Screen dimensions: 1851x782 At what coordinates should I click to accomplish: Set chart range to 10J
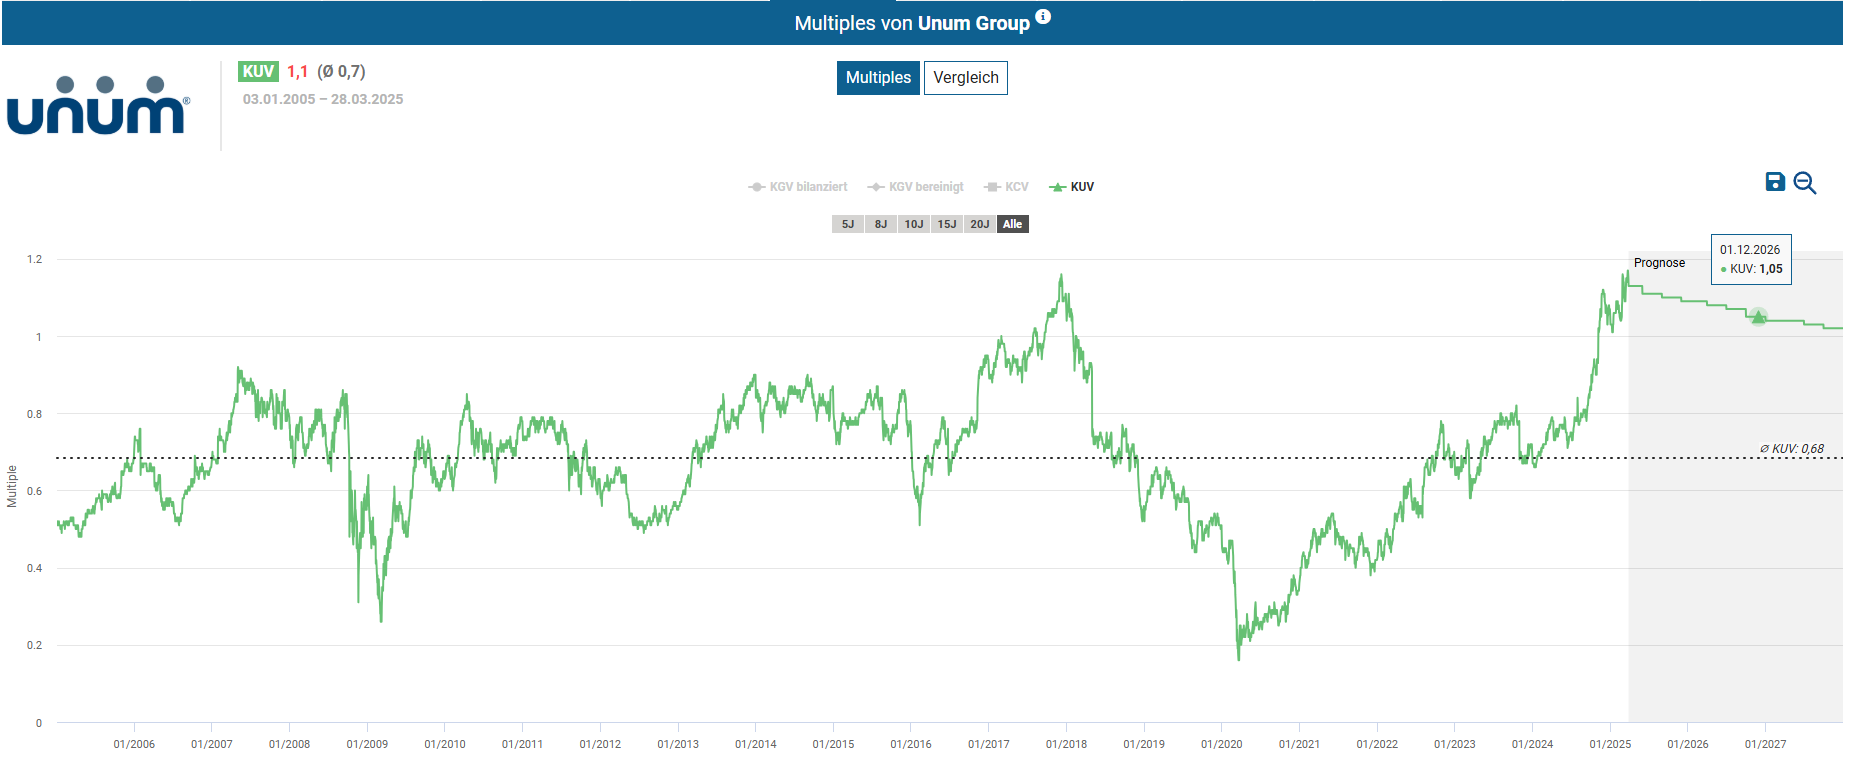click(914, 224)
